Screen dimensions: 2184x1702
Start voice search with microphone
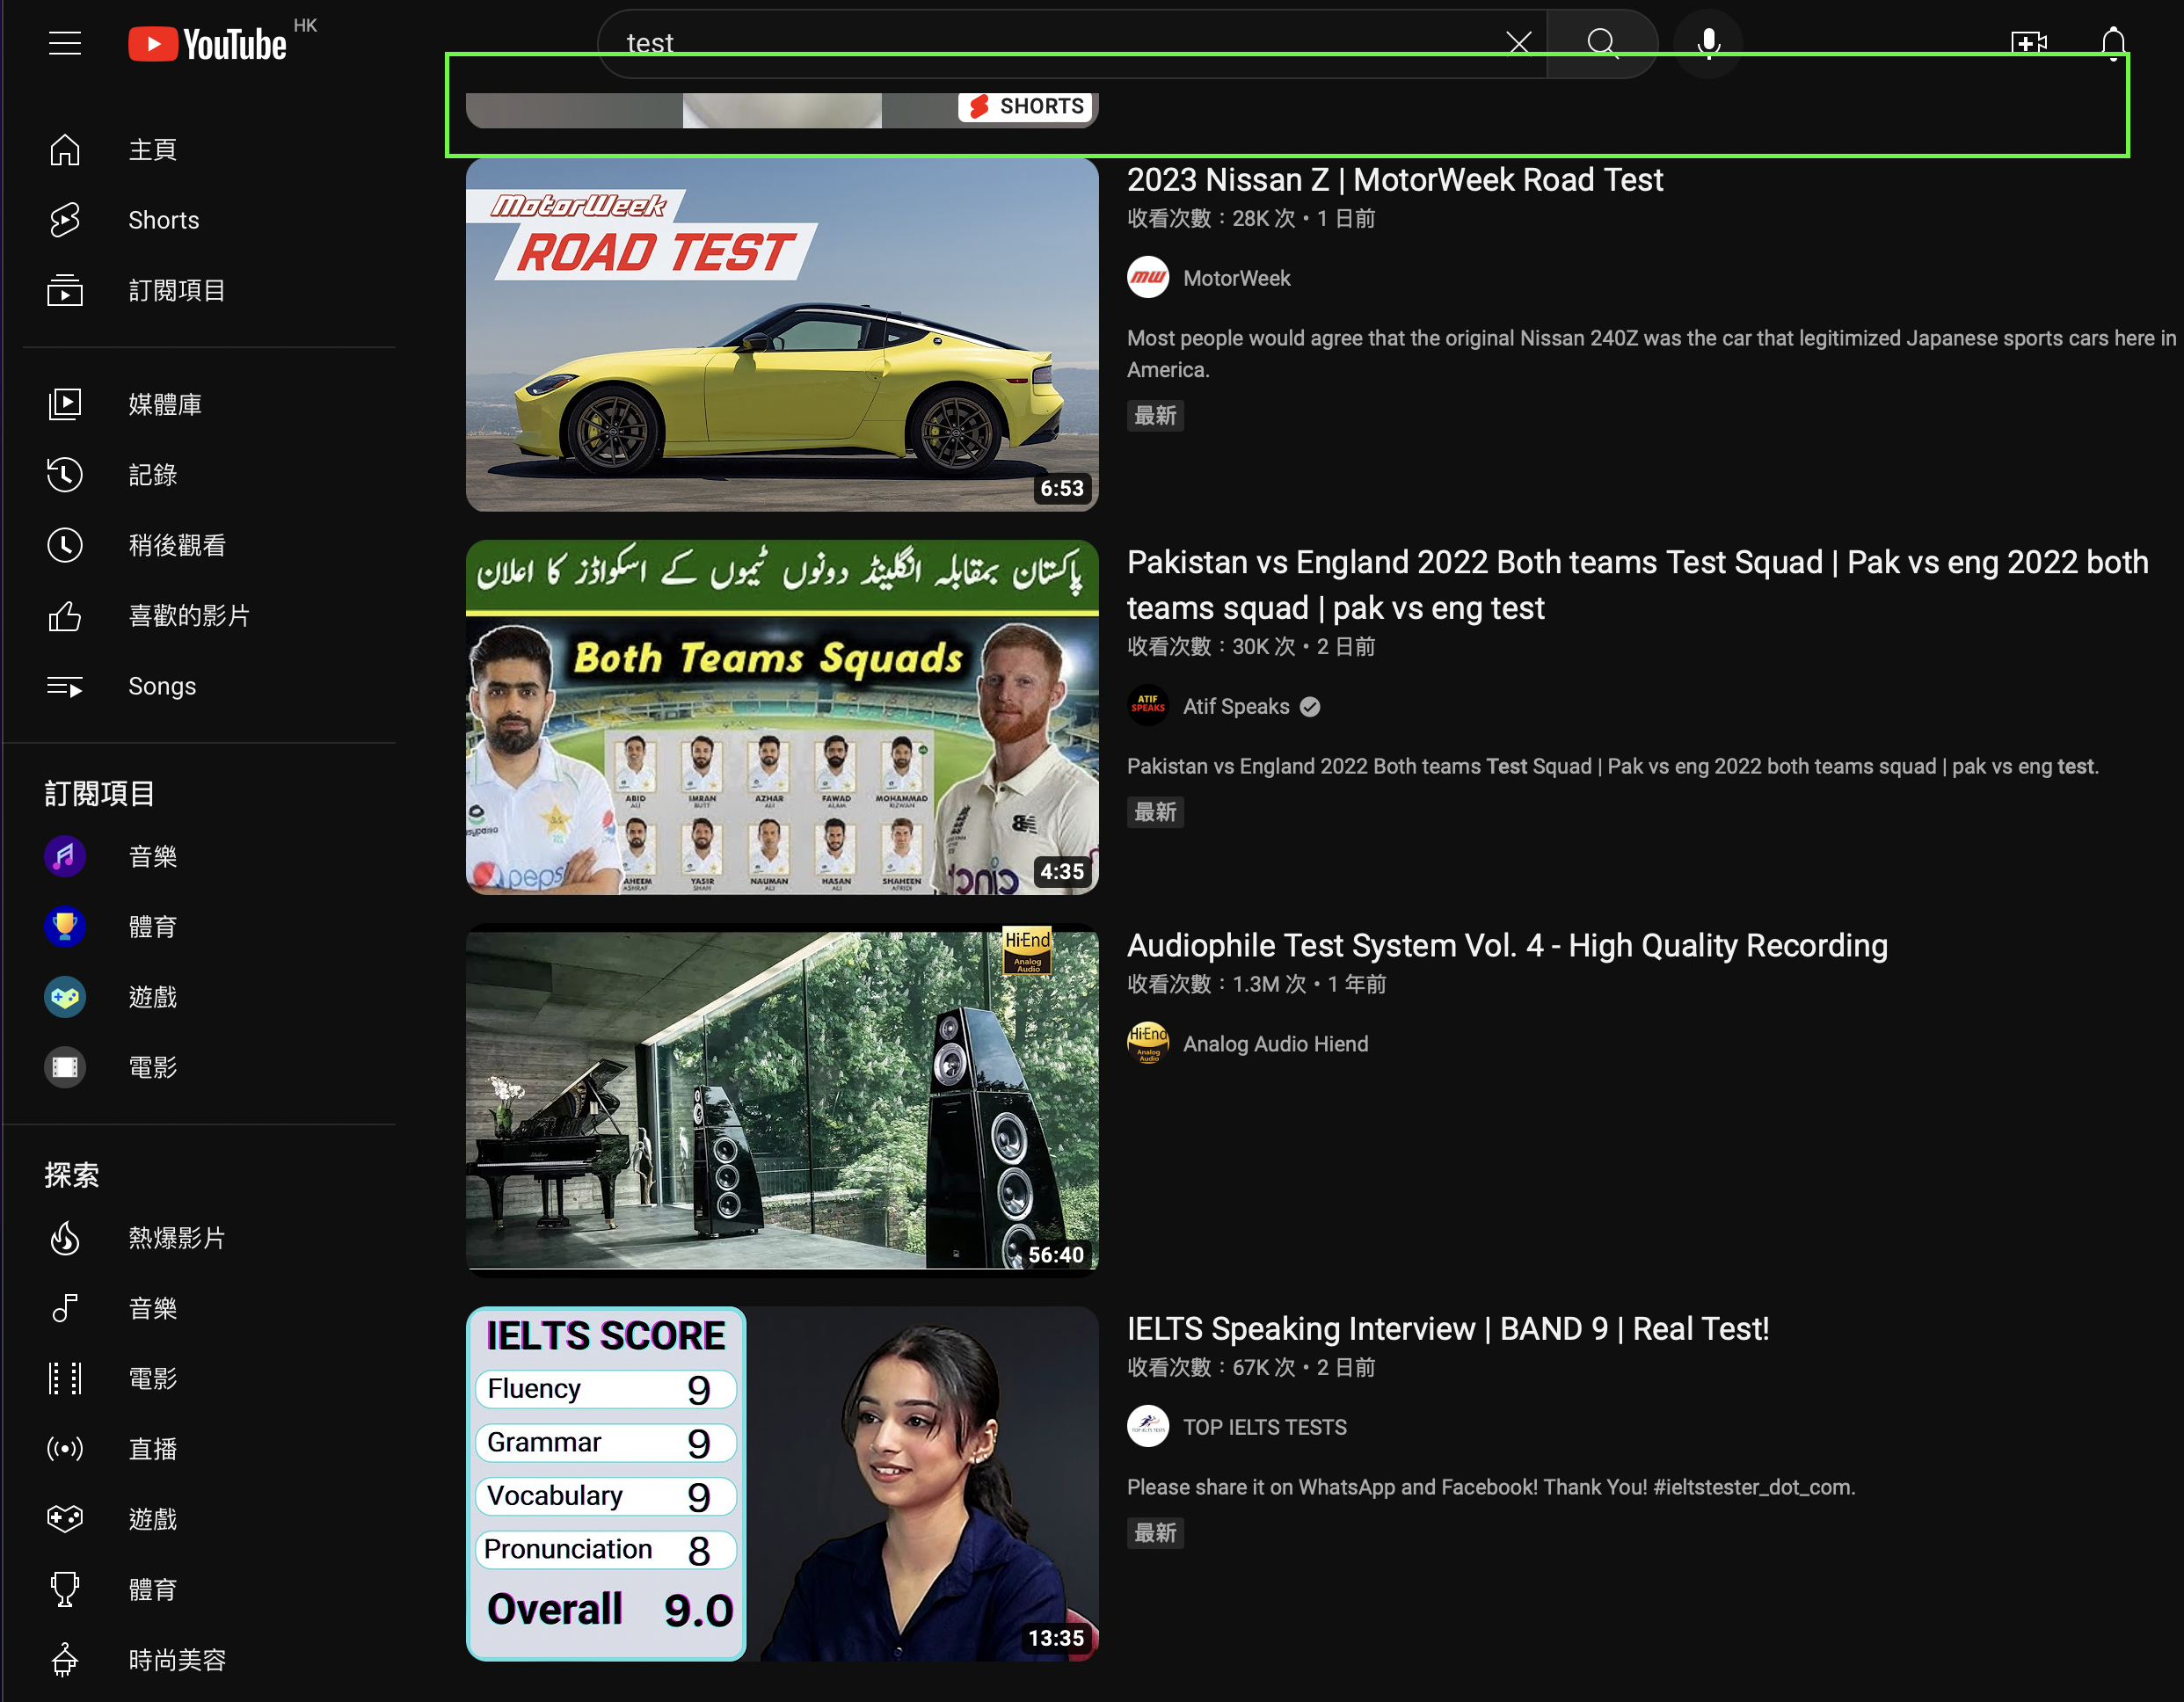[x=1708, y=43]
